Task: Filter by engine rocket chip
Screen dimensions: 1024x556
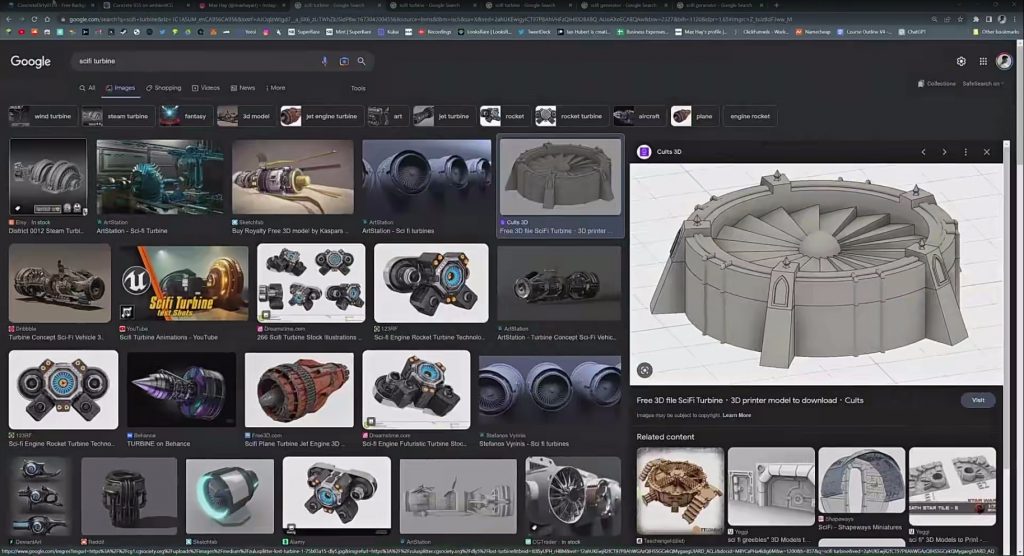Action: 750,116
